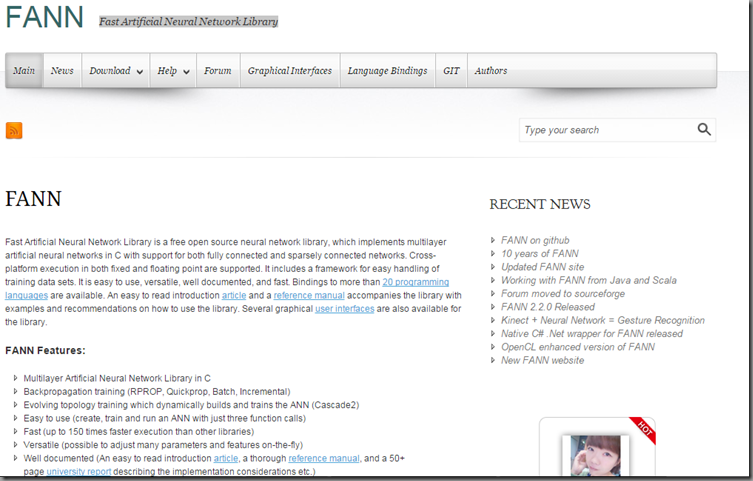753x481 pixels.
Task: Open 'Kinect + Neural Network = Gesture Recognition'
Action: (x=603, y=320)
